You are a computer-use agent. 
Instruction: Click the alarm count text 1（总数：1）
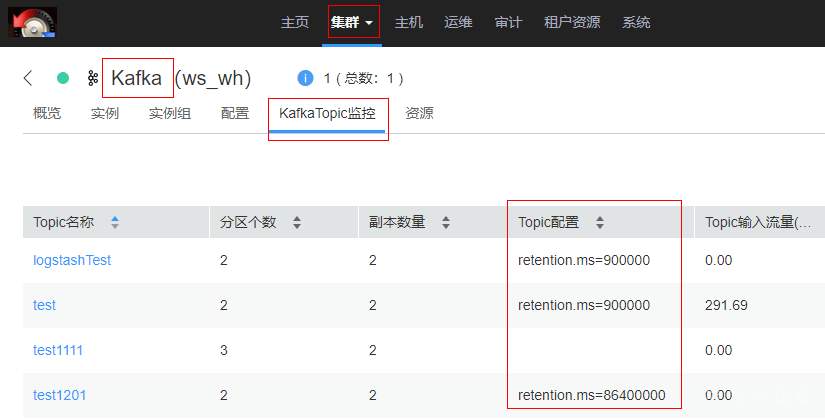click(x=364, y=78)
